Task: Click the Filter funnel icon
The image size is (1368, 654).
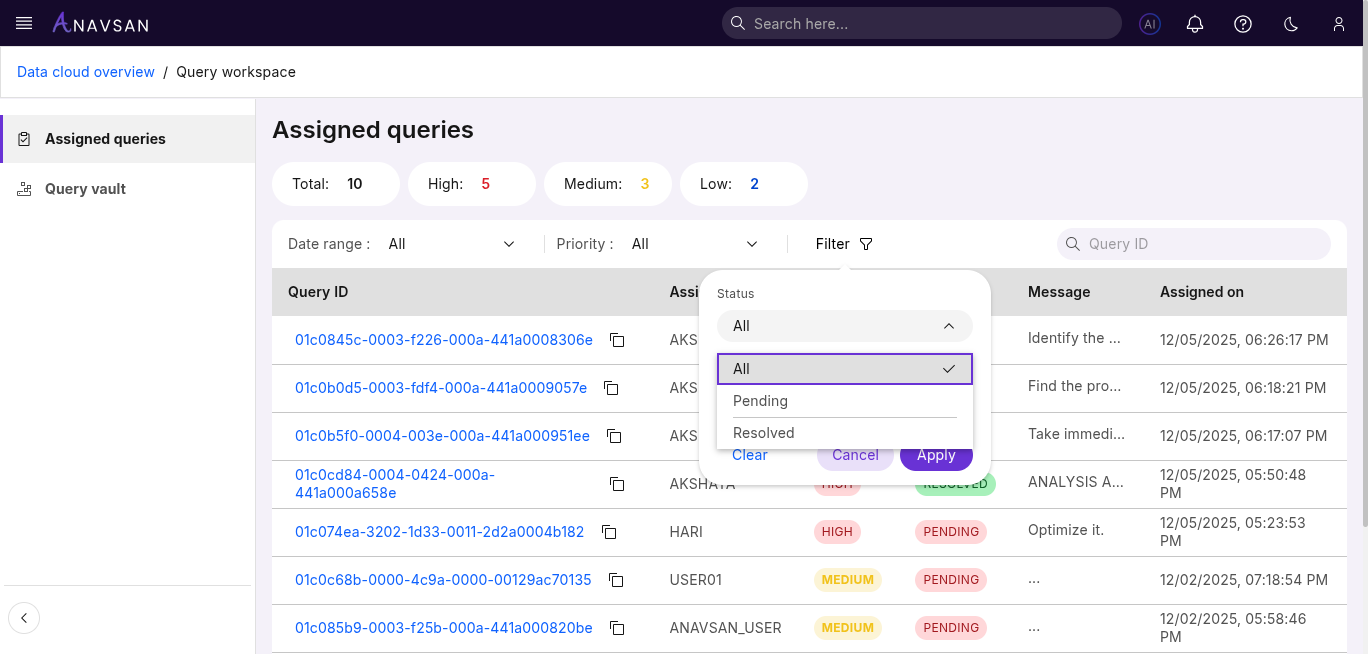Action: [866, 244]
